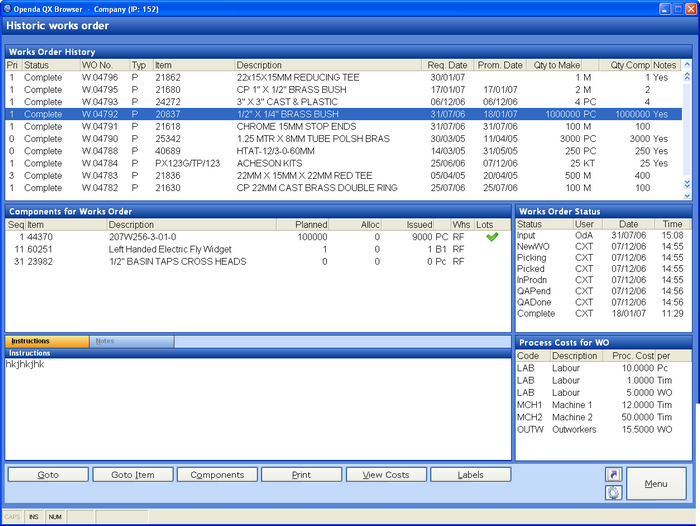The height and width of the screenshot is (526, 700).
Task: Click the Complete status row dated 18/01/07
Action: [x=603, y=313]
